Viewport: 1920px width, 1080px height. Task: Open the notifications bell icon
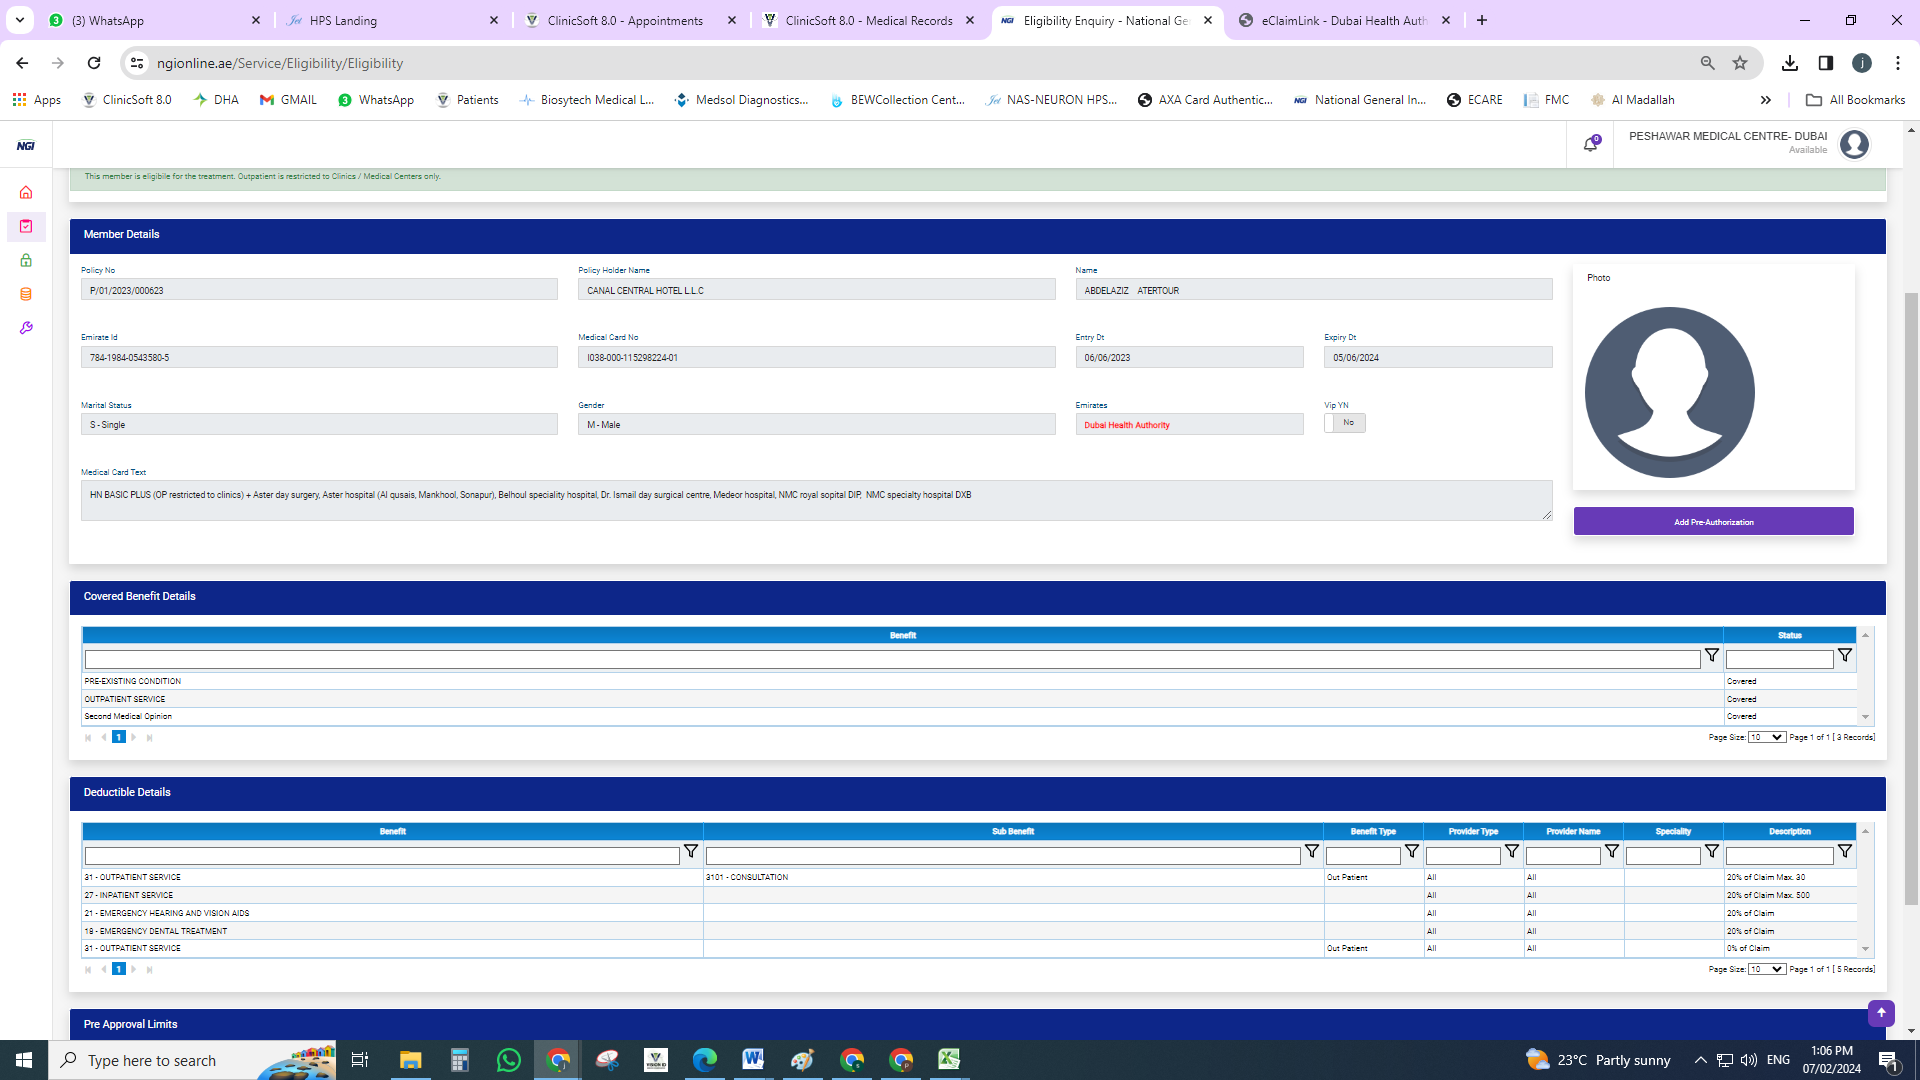(1590, 145)
